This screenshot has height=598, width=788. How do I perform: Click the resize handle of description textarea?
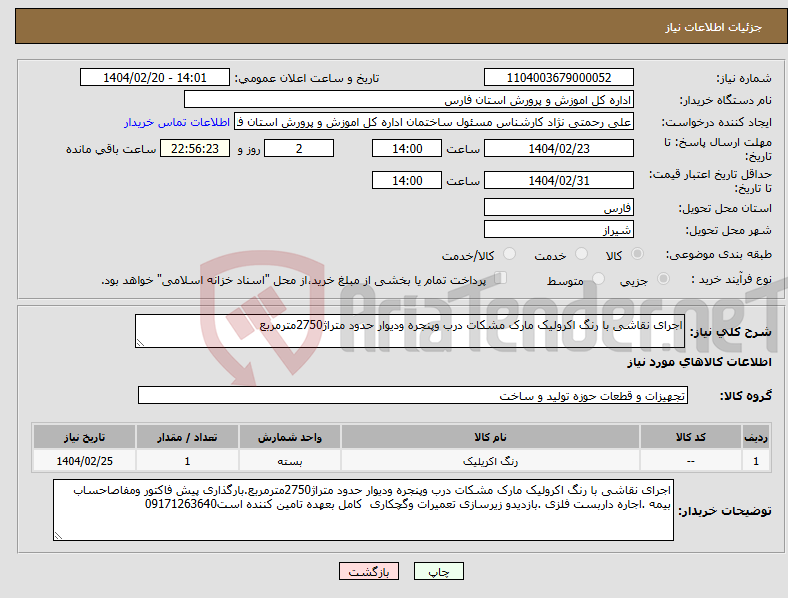140,343
